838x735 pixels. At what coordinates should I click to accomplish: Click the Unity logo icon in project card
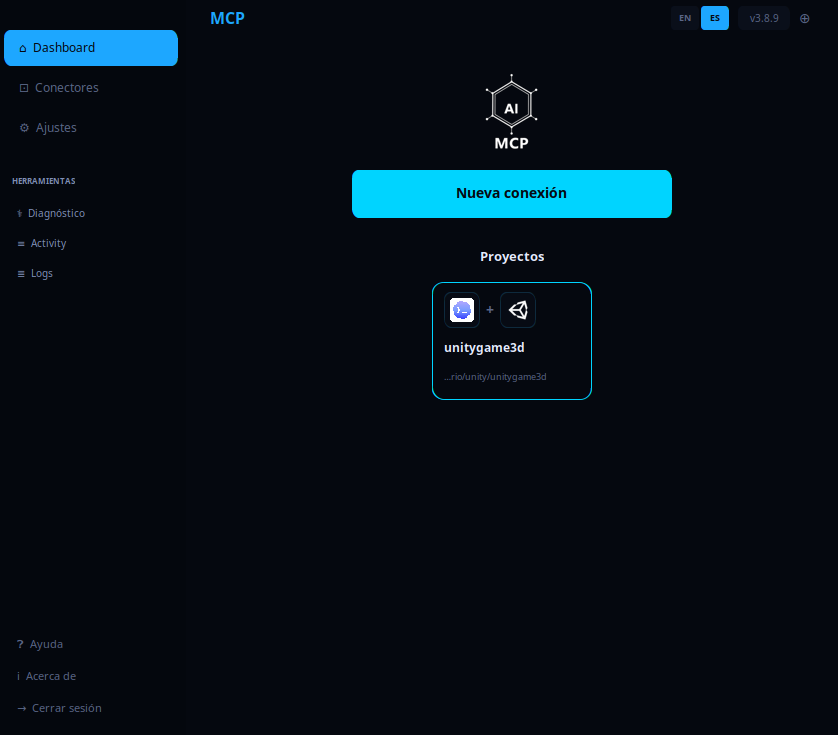[518, 310]
